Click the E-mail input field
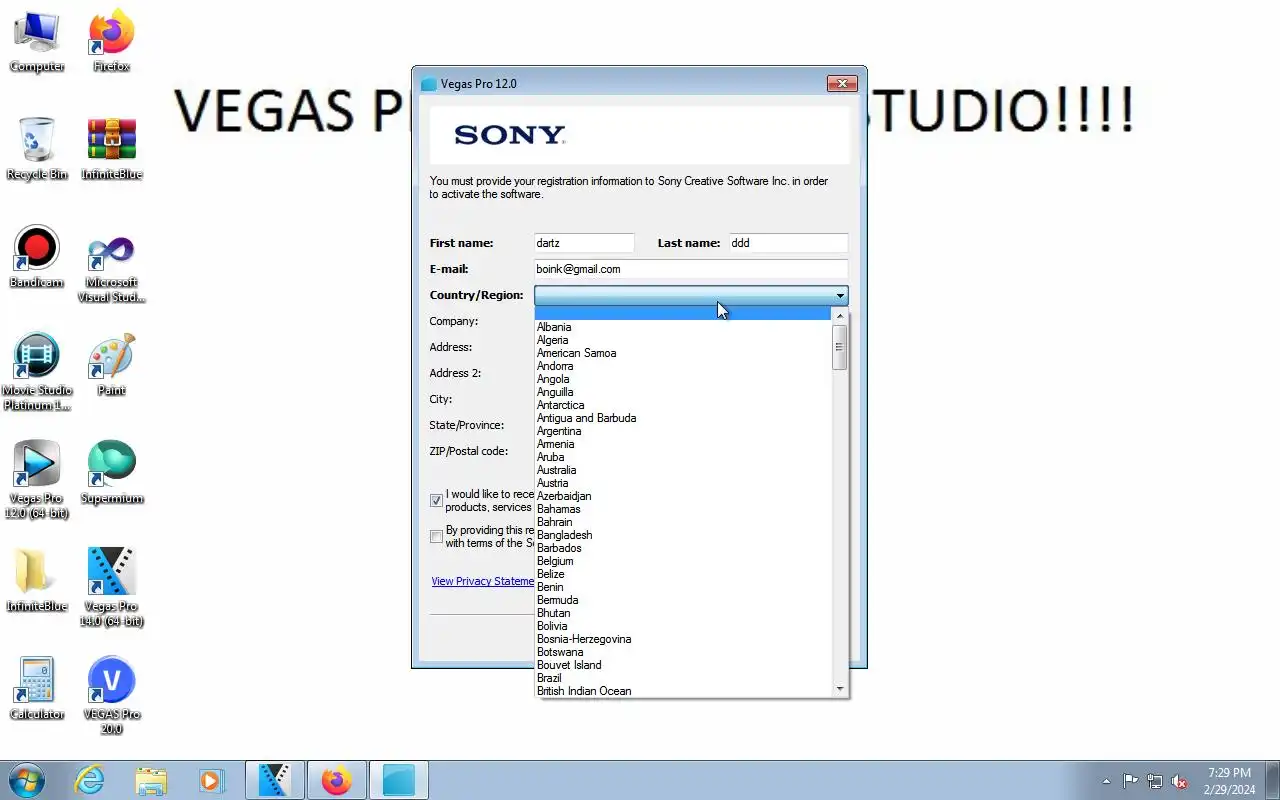This screenshot has width=1280, height=800. tap(691, 269)
